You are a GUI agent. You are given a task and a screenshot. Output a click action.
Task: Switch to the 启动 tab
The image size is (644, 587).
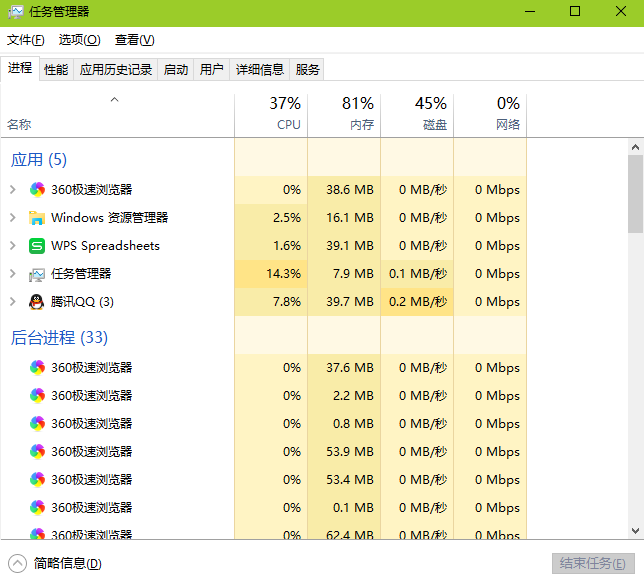pyautogui.click(x=176, y=69)
